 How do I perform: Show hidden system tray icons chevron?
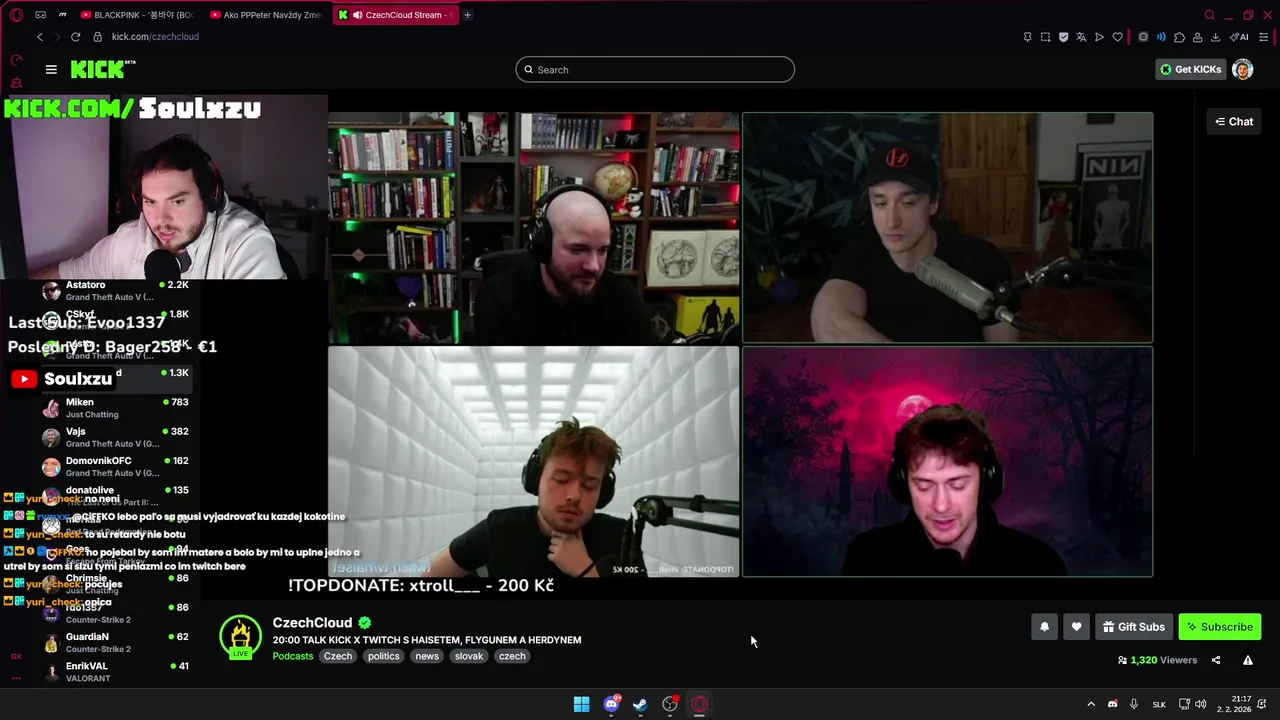[1091, 704]
